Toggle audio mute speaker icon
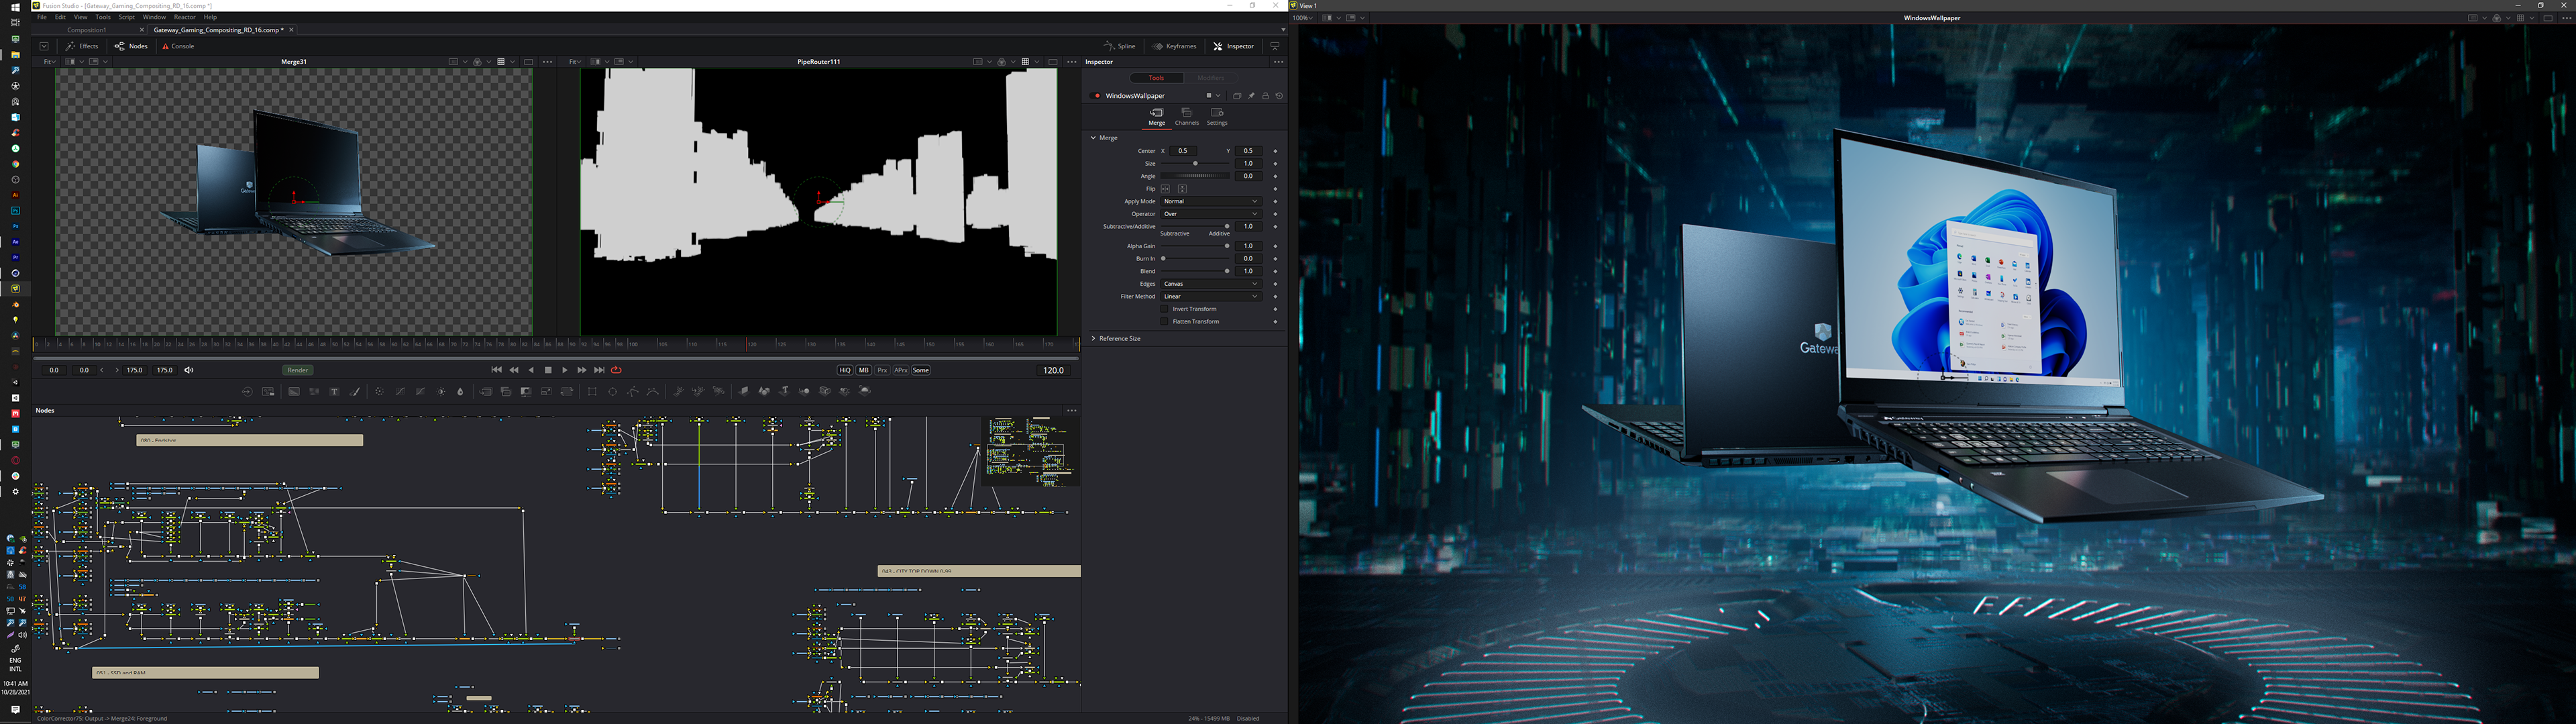The image size is (2576, 724). click(189, 370)
